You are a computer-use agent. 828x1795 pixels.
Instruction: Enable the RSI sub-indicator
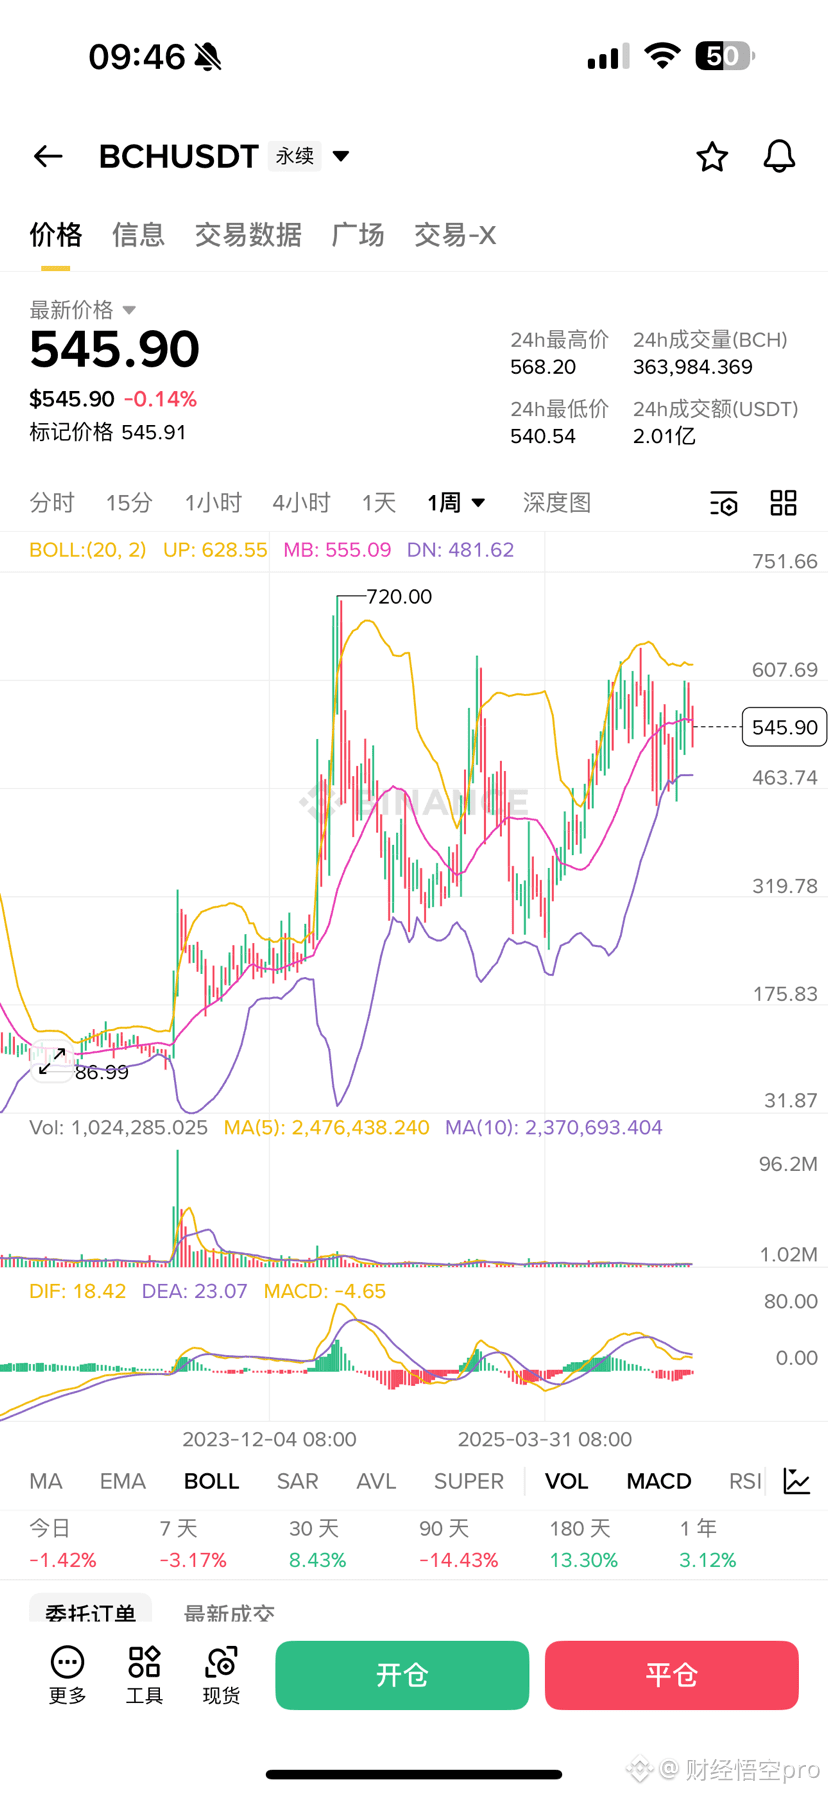coord(745,1481)
